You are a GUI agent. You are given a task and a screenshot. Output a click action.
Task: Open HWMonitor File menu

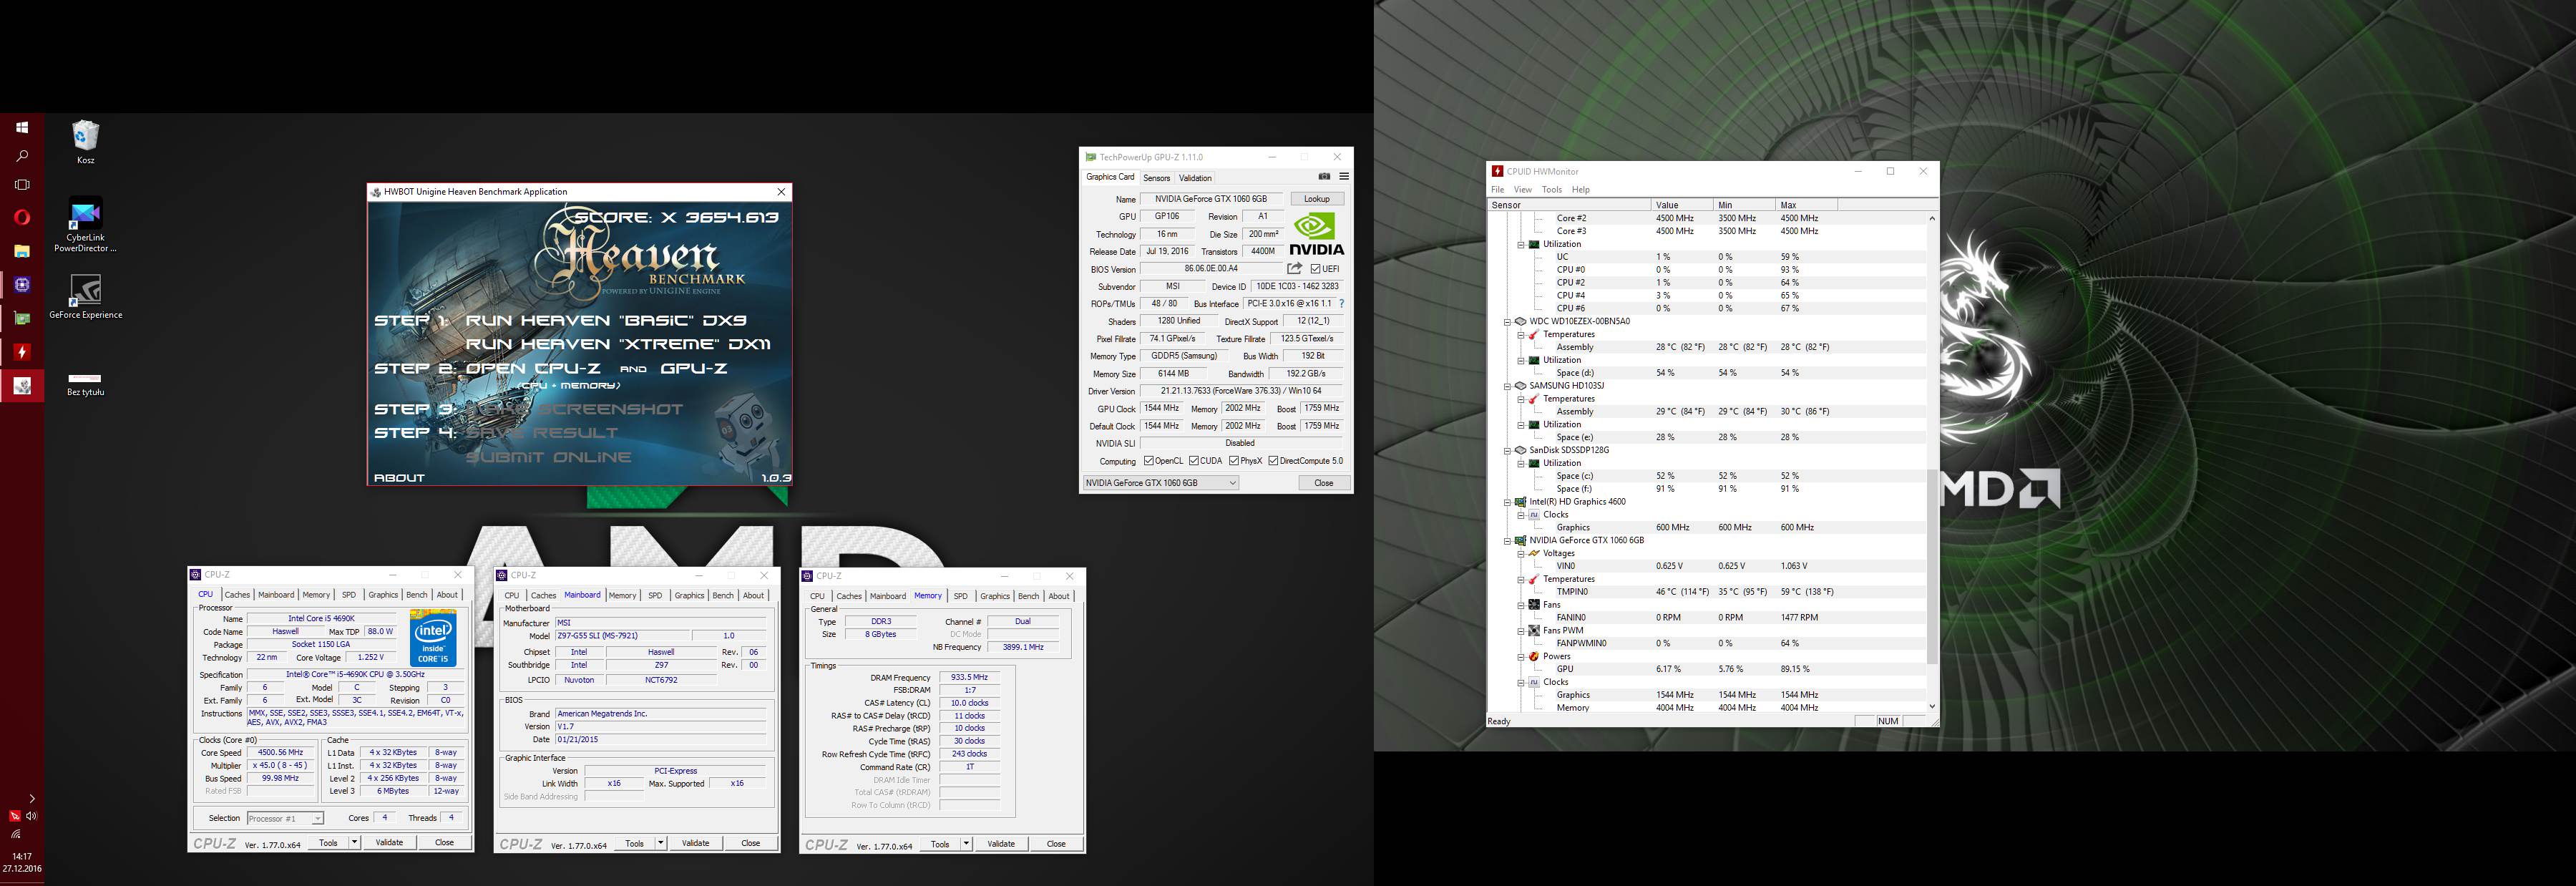point(1497,189)
